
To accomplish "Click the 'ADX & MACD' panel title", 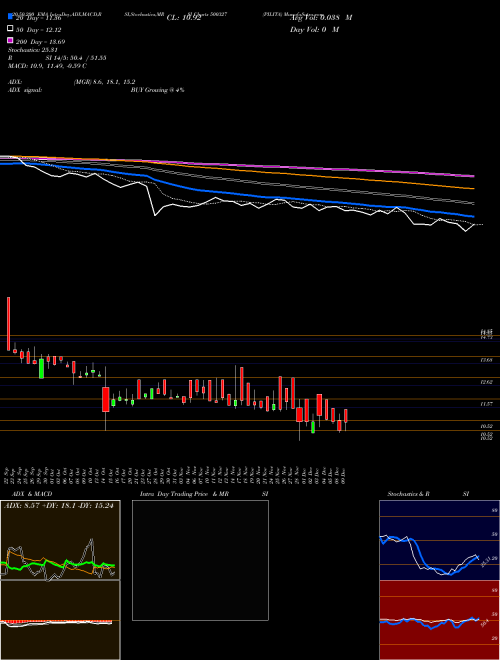I will [x=32, y=494].
